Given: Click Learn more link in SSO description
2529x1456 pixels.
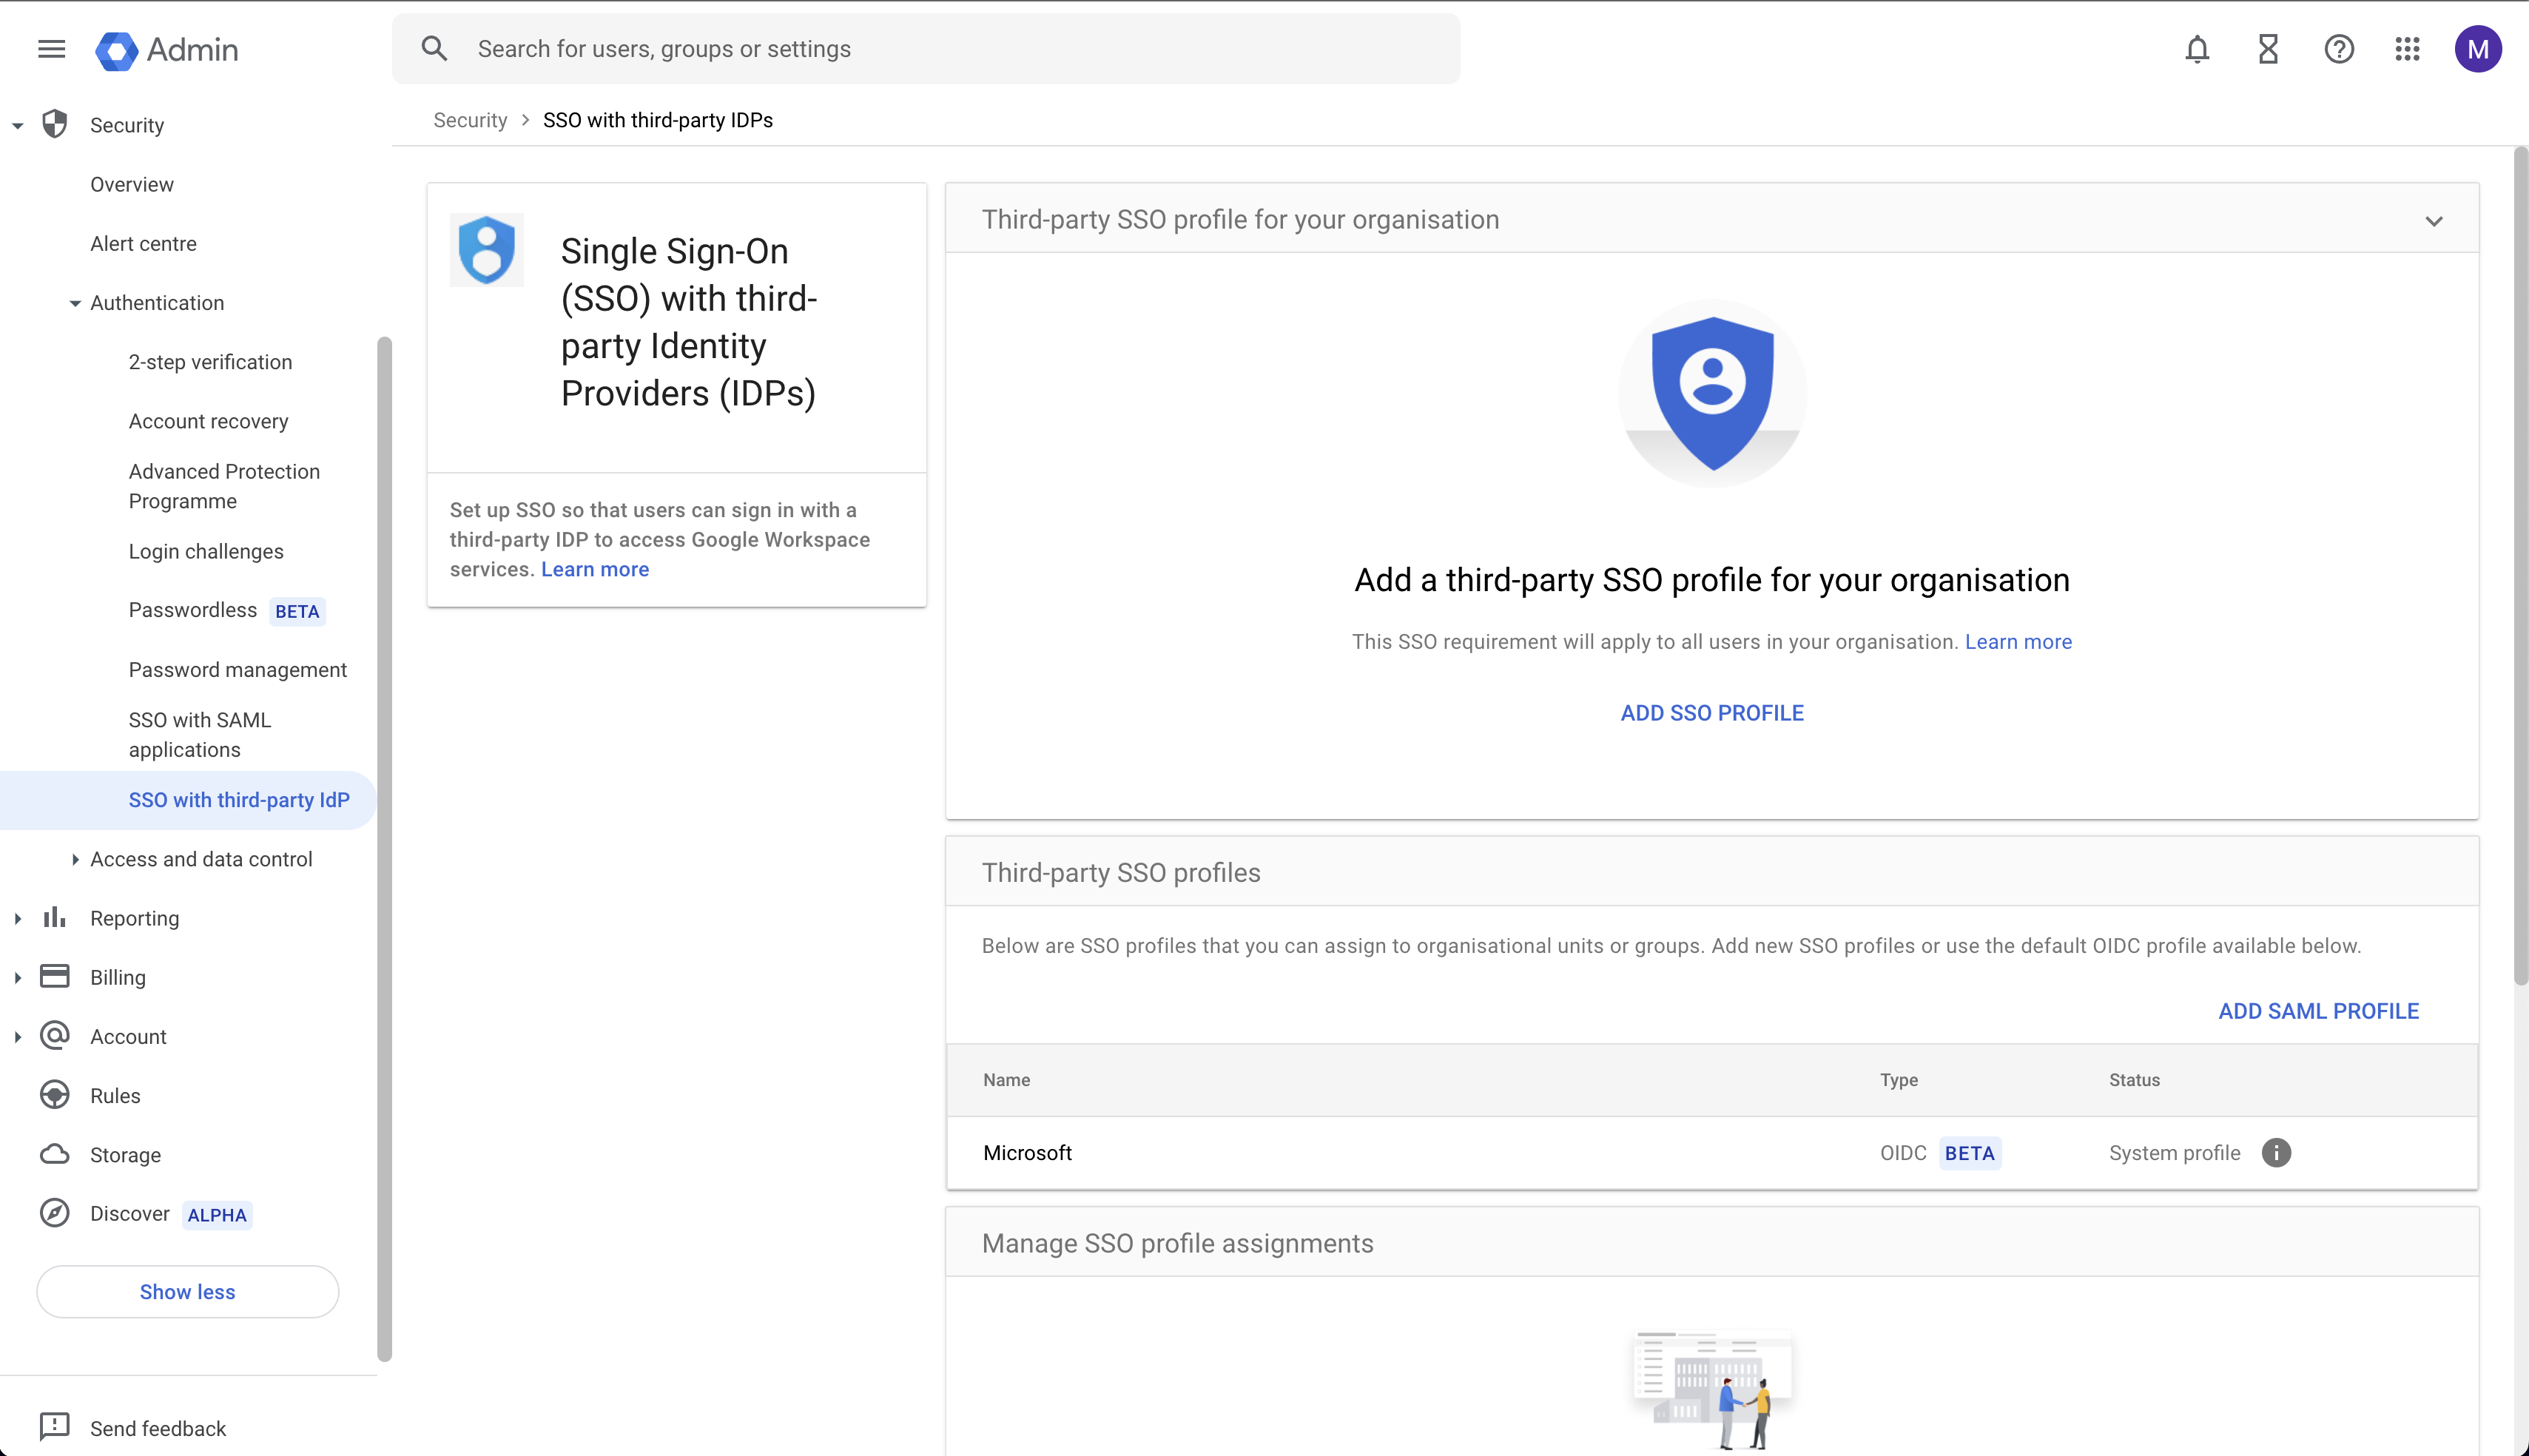Looking at the screenshot, I should point(594,568).
